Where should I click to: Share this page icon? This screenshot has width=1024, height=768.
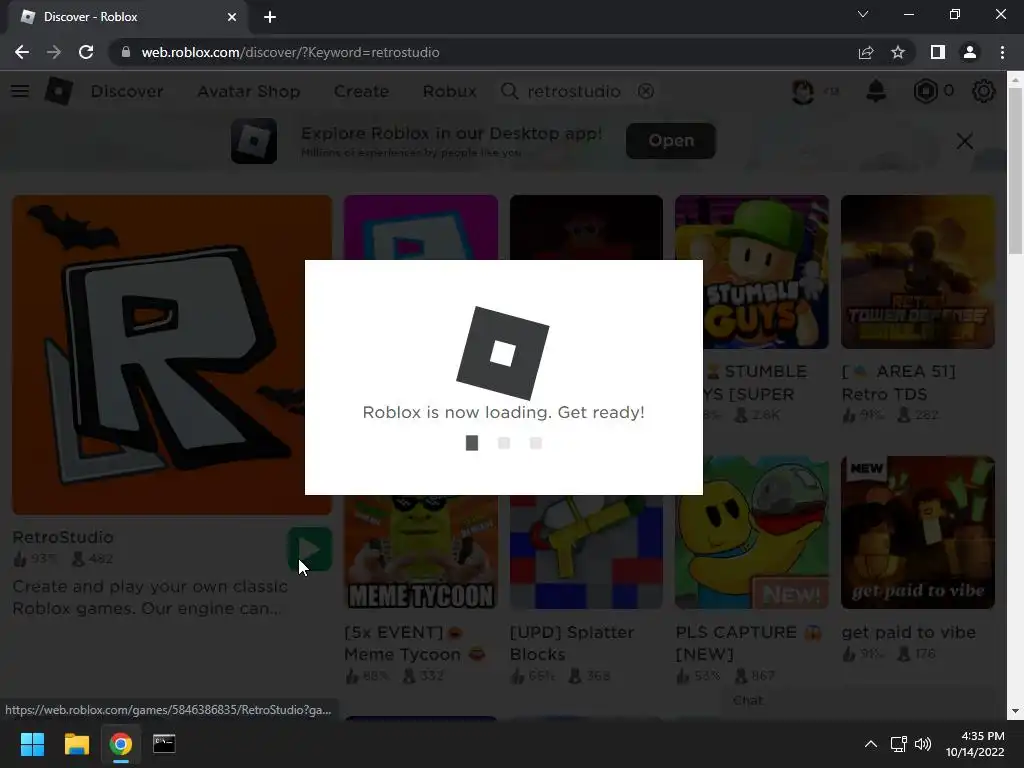pos(866,52)
